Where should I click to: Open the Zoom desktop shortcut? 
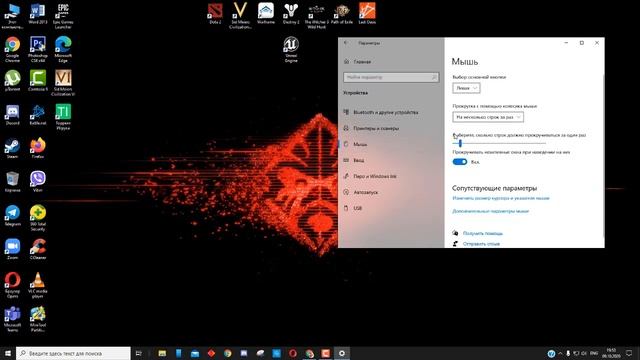click(x=12, y=249)
